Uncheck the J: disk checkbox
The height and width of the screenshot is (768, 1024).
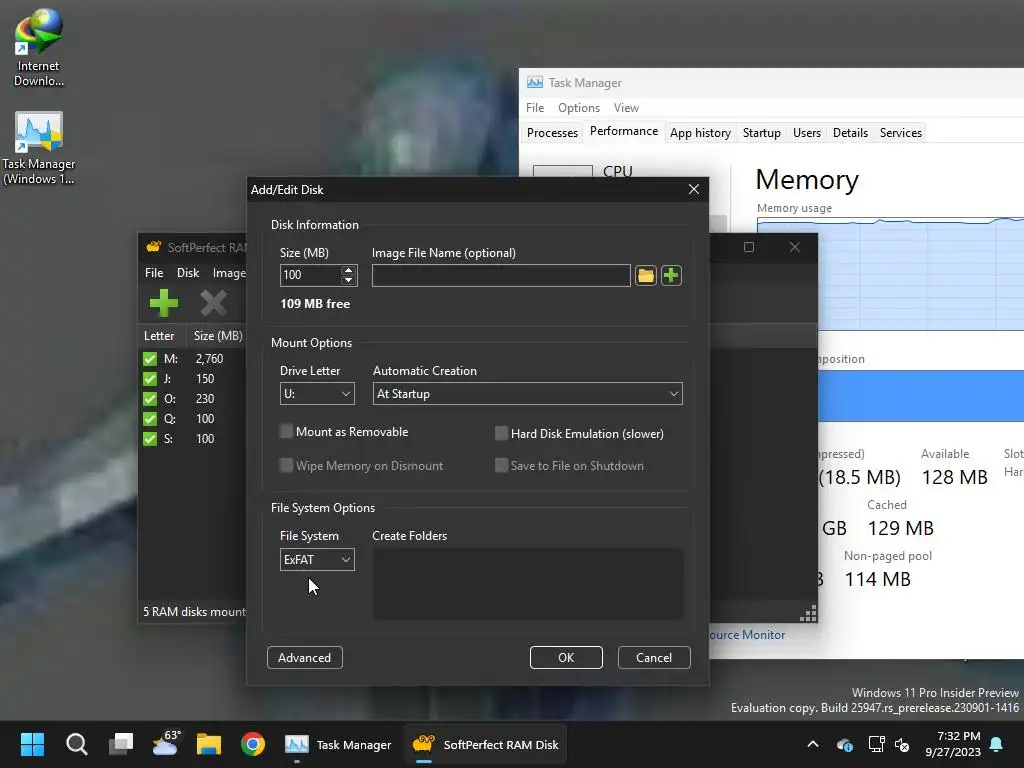click(150, 379)
